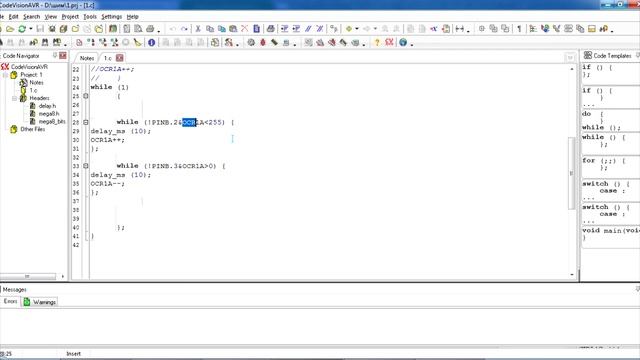Click the Code Navigator horizontal scrollbar
This screenshot has width=640, height=360.
(x=28, y=276)
